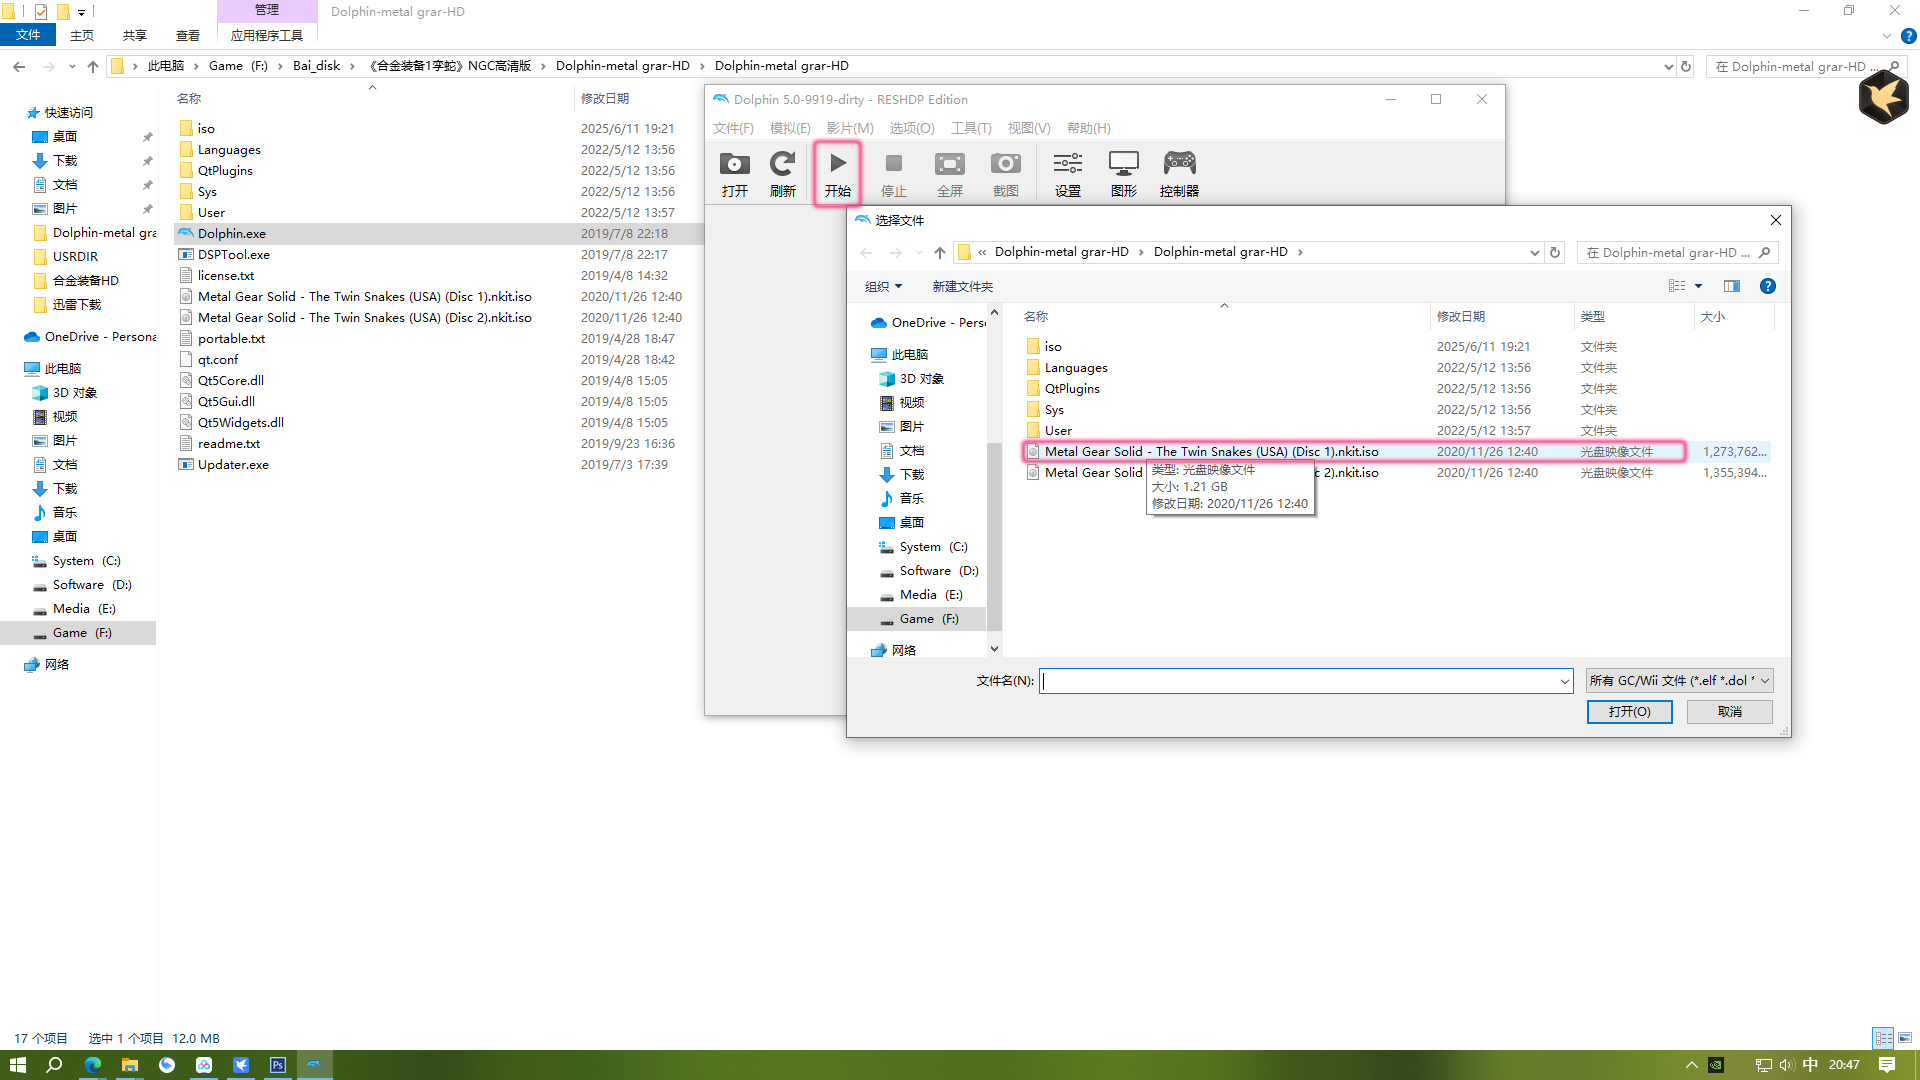Open Photoshop from taskbar
Viewport: 1920px width, 1080px height.
click(278, 1065)
